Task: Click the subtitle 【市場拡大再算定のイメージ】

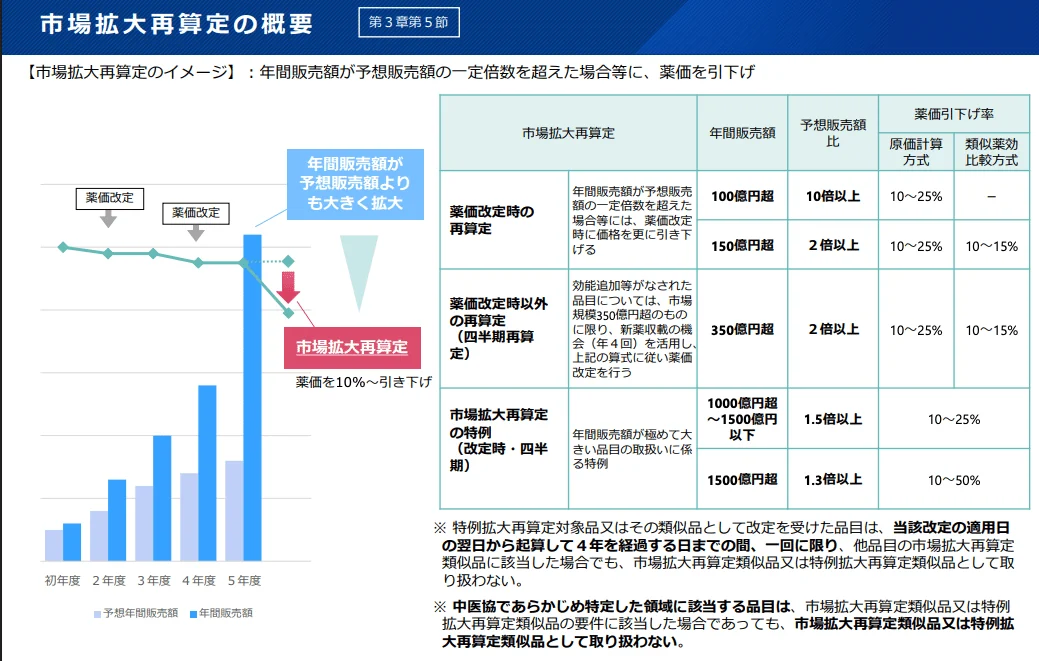Action: click(131, 72)
